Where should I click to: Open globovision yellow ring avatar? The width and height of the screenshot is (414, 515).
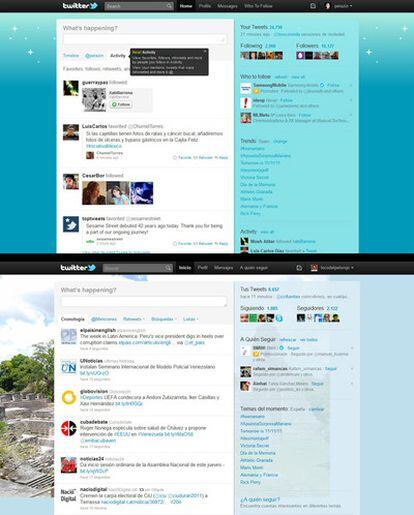point(69,397)
